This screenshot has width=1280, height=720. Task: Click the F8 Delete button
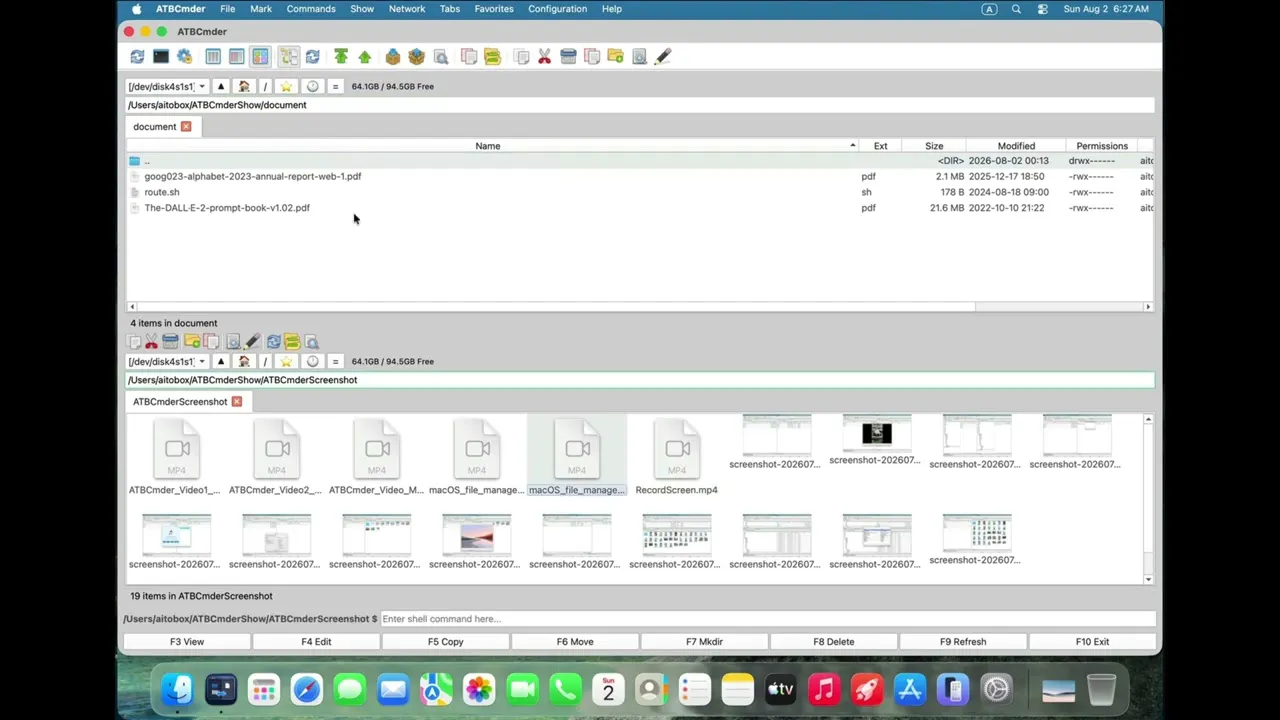pyautogui.click(x=834, y=642)
